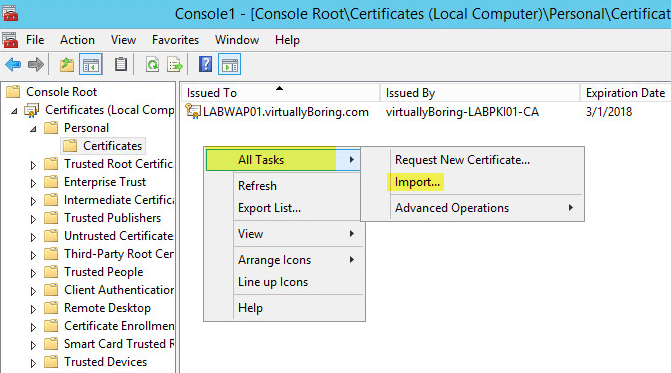Click the Trusted Devices folder icon
The height and width of the screenshot is (373, 671).
click(x=51, y=361)
